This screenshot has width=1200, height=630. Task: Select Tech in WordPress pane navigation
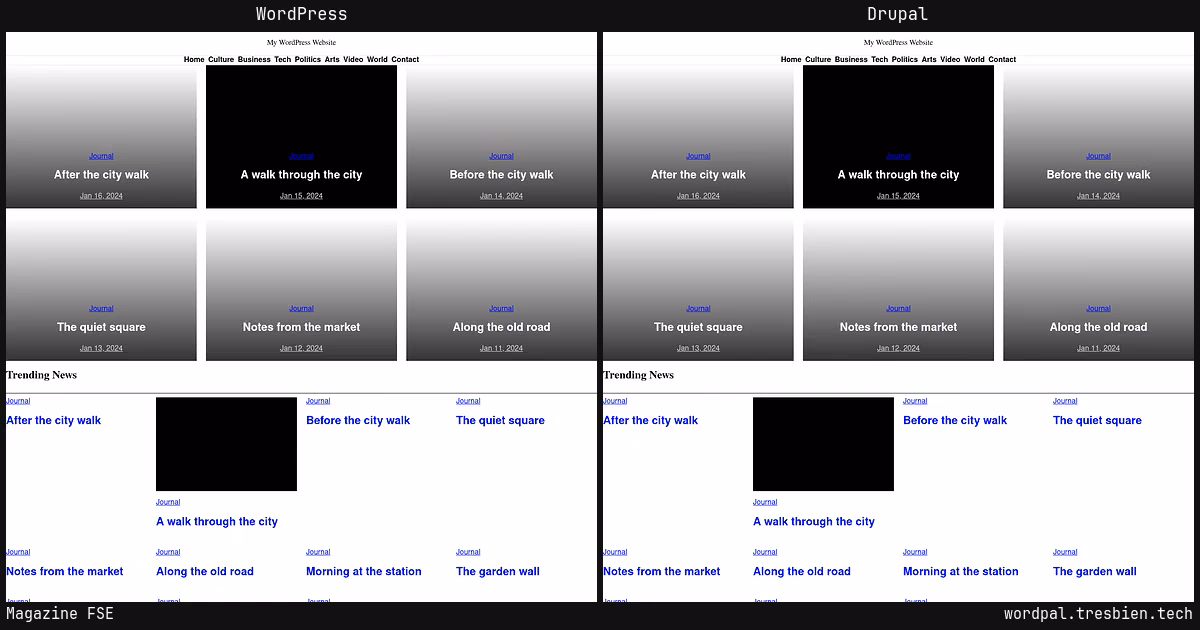(x=283, y=60)
